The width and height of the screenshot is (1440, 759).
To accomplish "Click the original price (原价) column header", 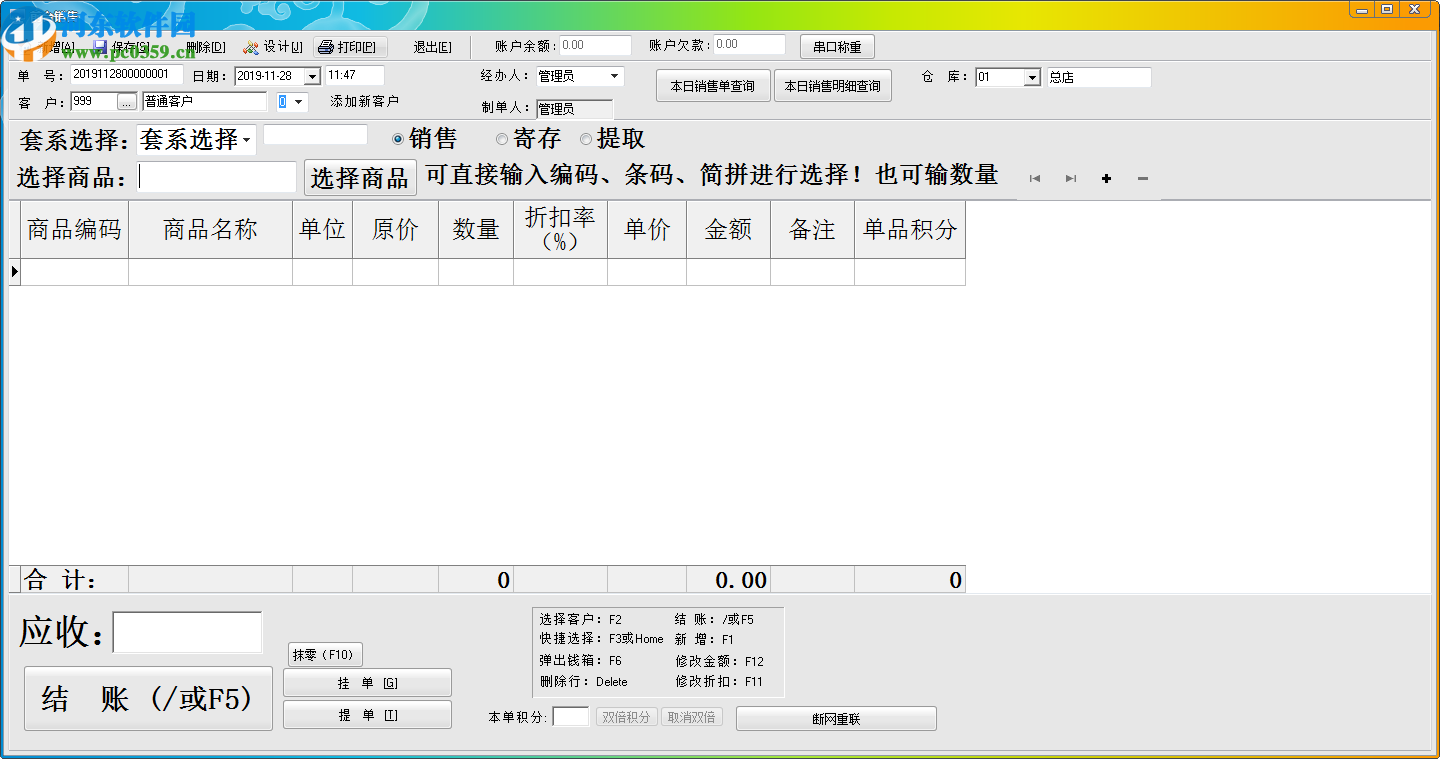I will (x=396, y=230).
